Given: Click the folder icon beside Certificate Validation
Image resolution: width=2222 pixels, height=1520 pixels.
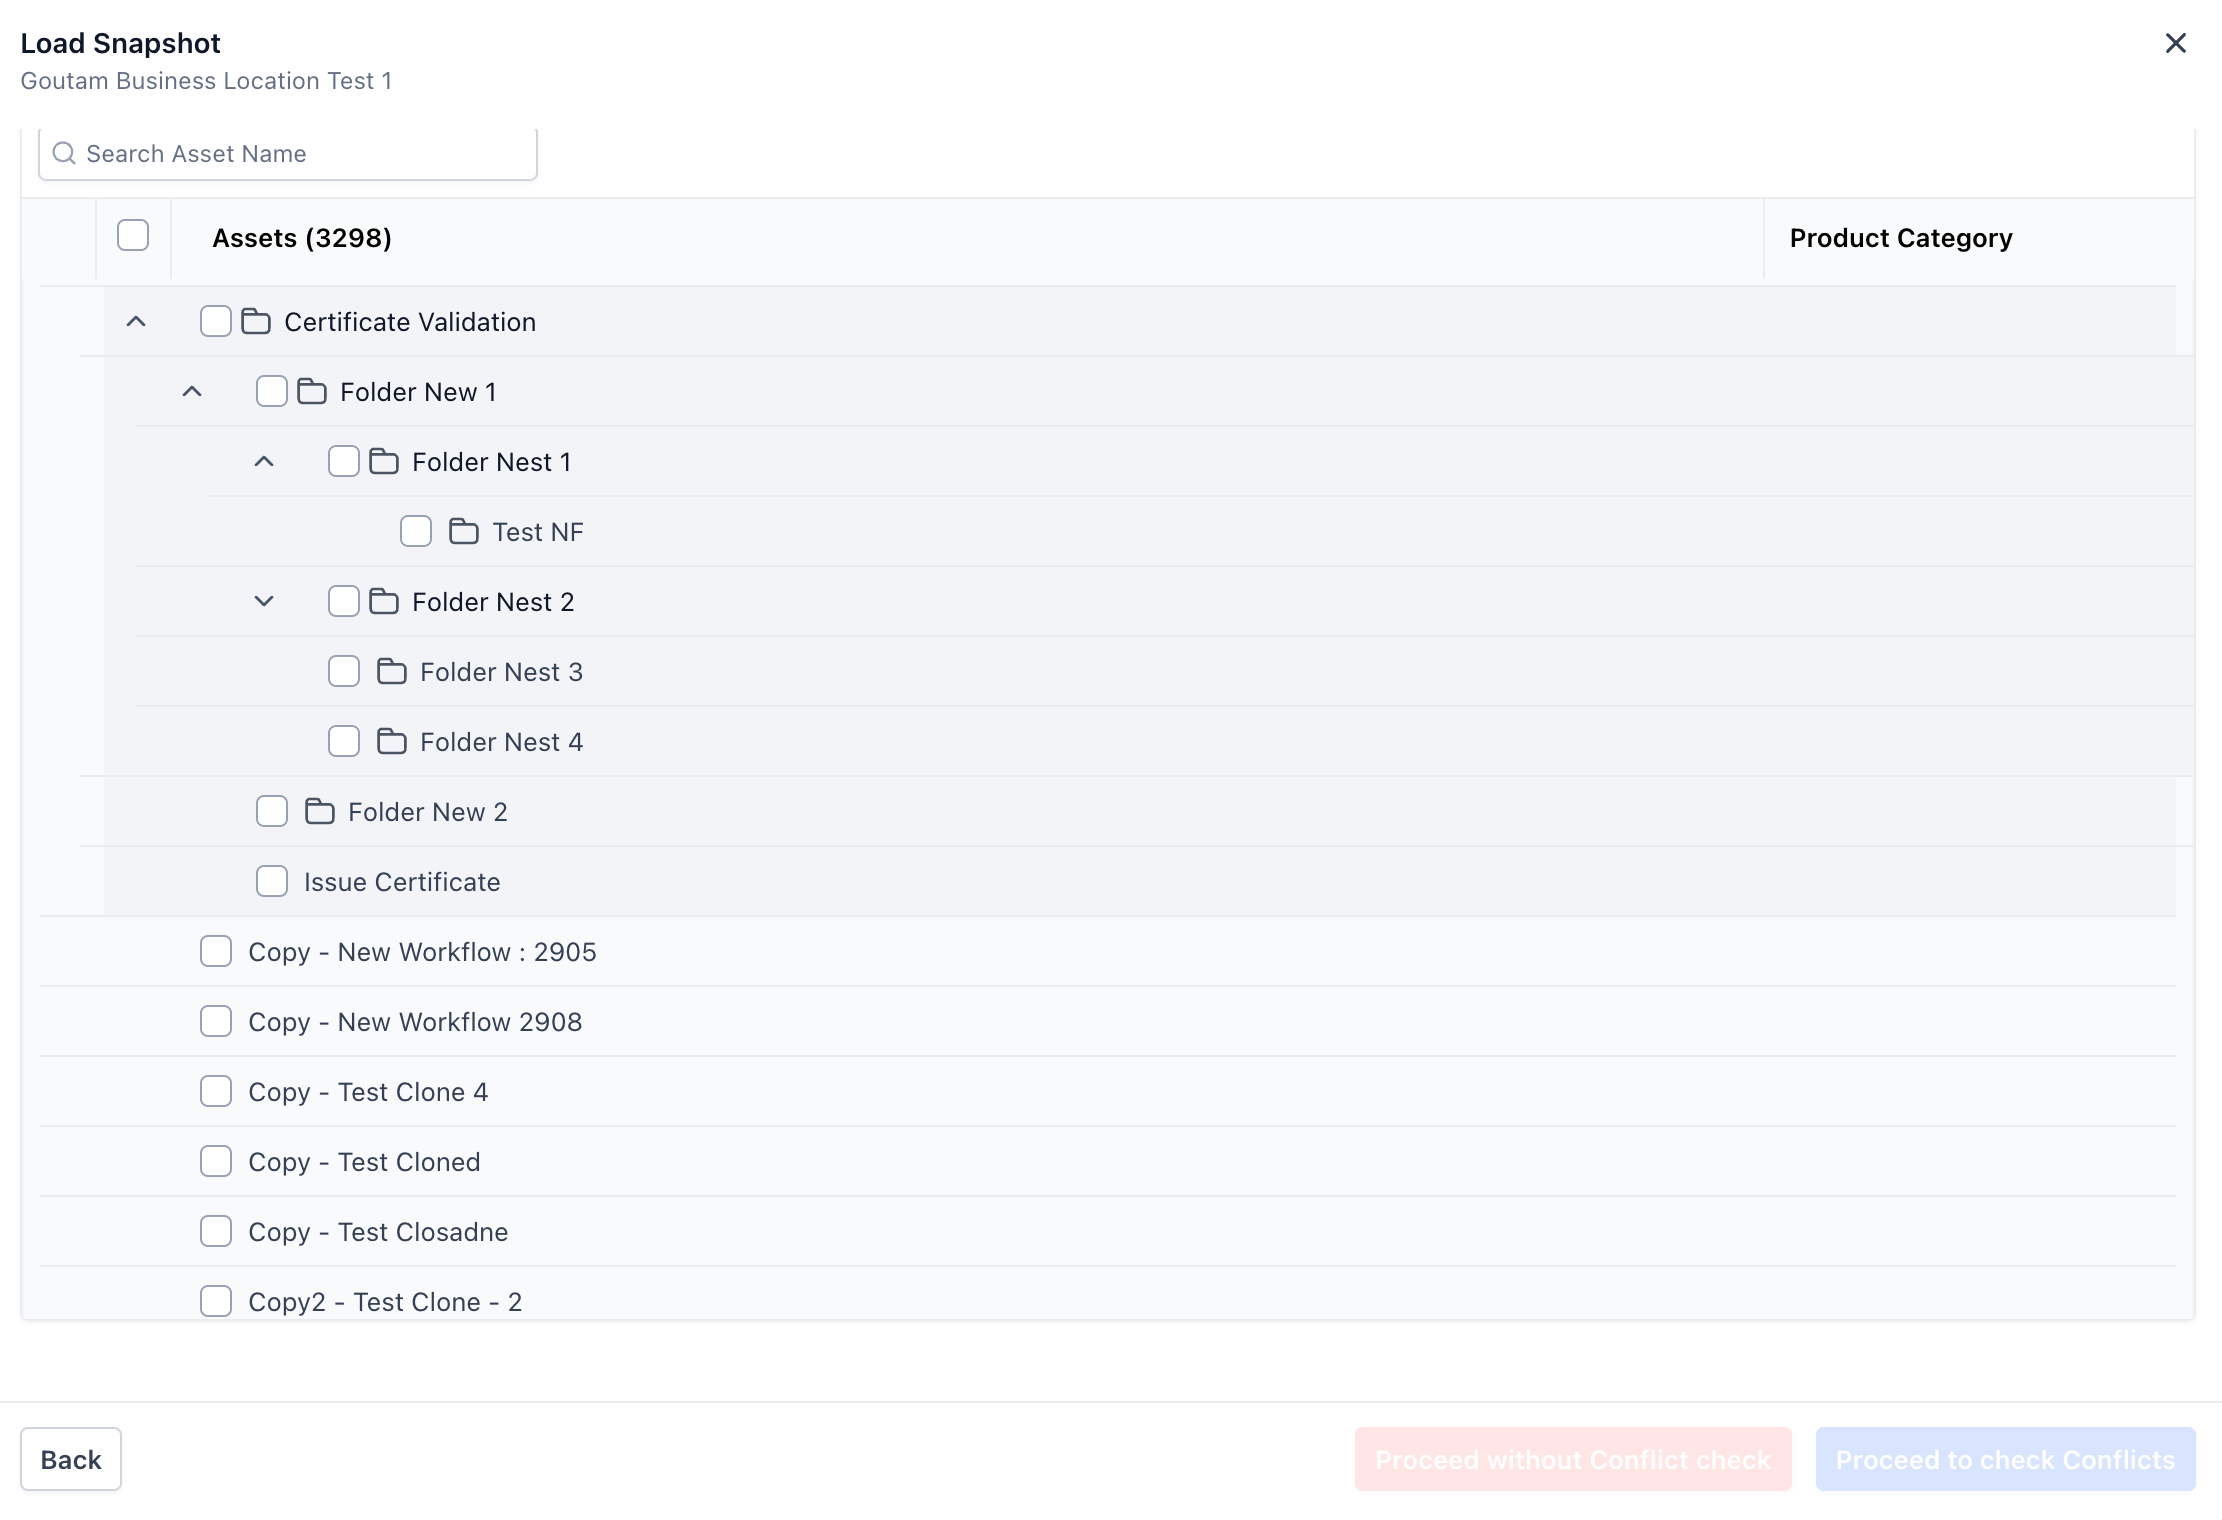Looking at the screenshot, I should [x=256, y=321].
